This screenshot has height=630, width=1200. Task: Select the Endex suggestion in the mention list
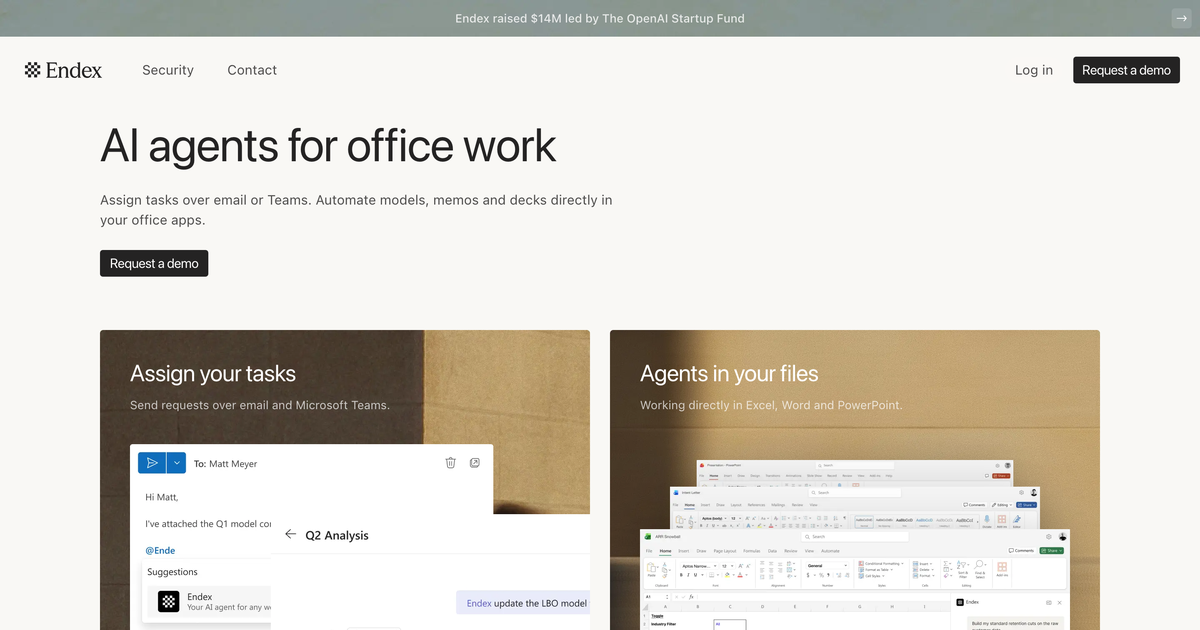click(208, 601)
